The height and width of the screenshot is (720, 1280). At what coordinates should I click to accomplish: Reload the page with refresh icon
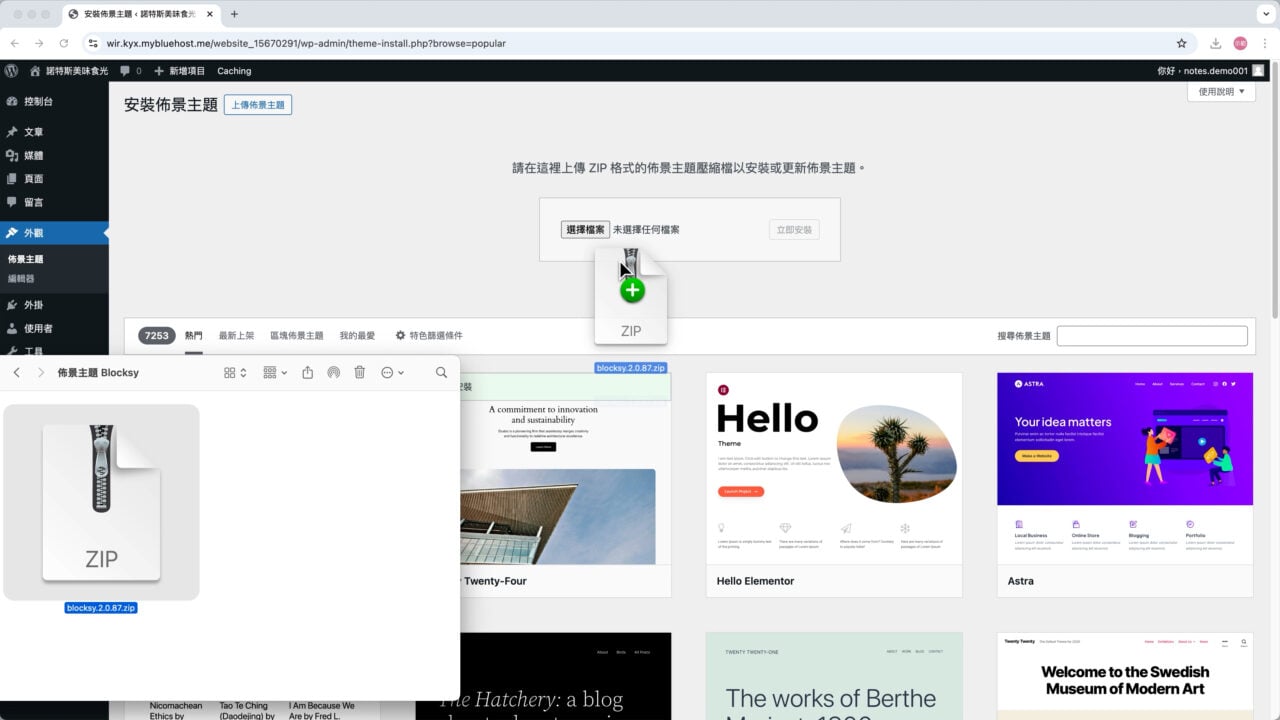click(x=64, y=43)
